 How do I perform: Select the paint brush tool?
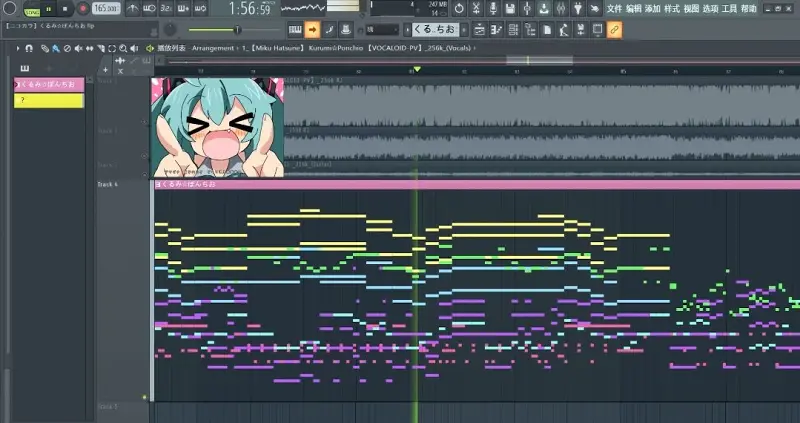pos(55,48)
